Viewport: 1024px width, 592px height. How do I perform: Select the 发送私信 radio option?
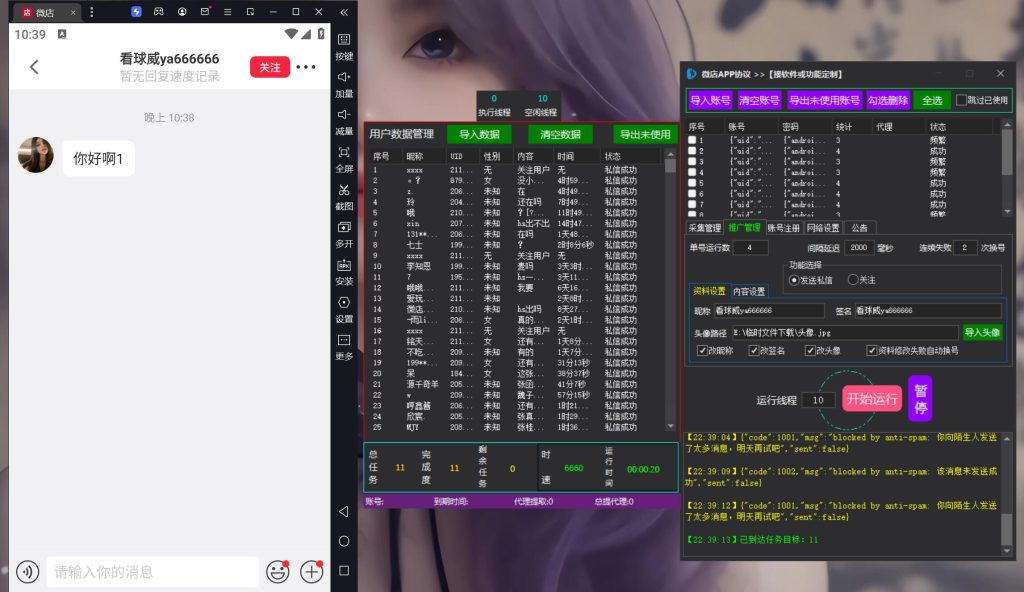tap(794, 280)
